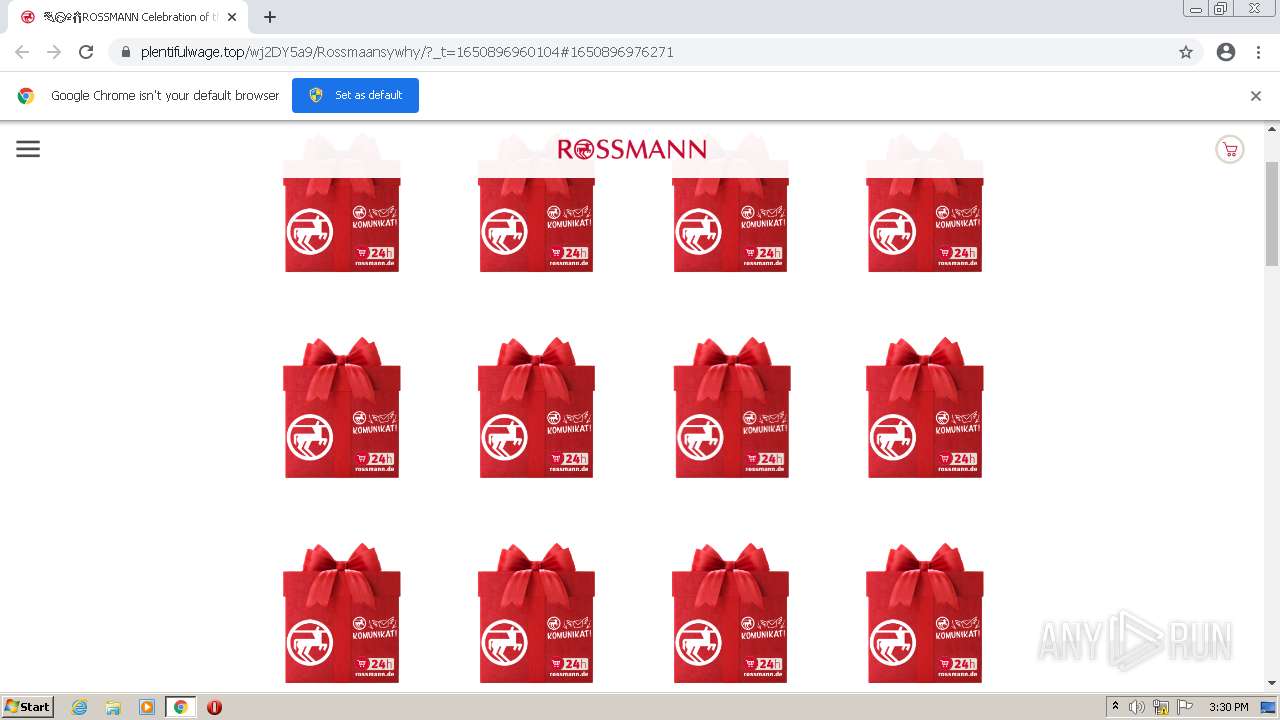The width and height of the screenshot is (1280, 720).
Task: Click the taskbar clock showing 3:30 PM
Action: click(x=1228, y=707)
